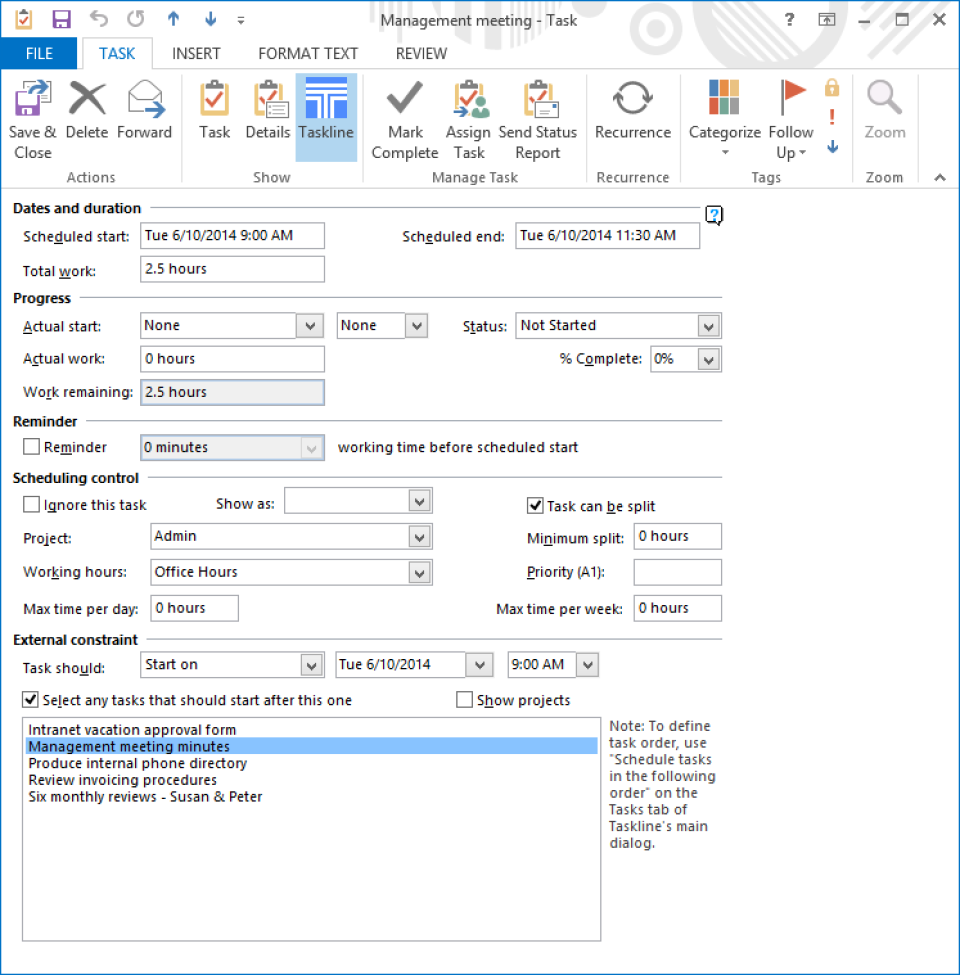Click the Scheduled end field
Viewport: 960px width, 975px height.
coord(607,236)
